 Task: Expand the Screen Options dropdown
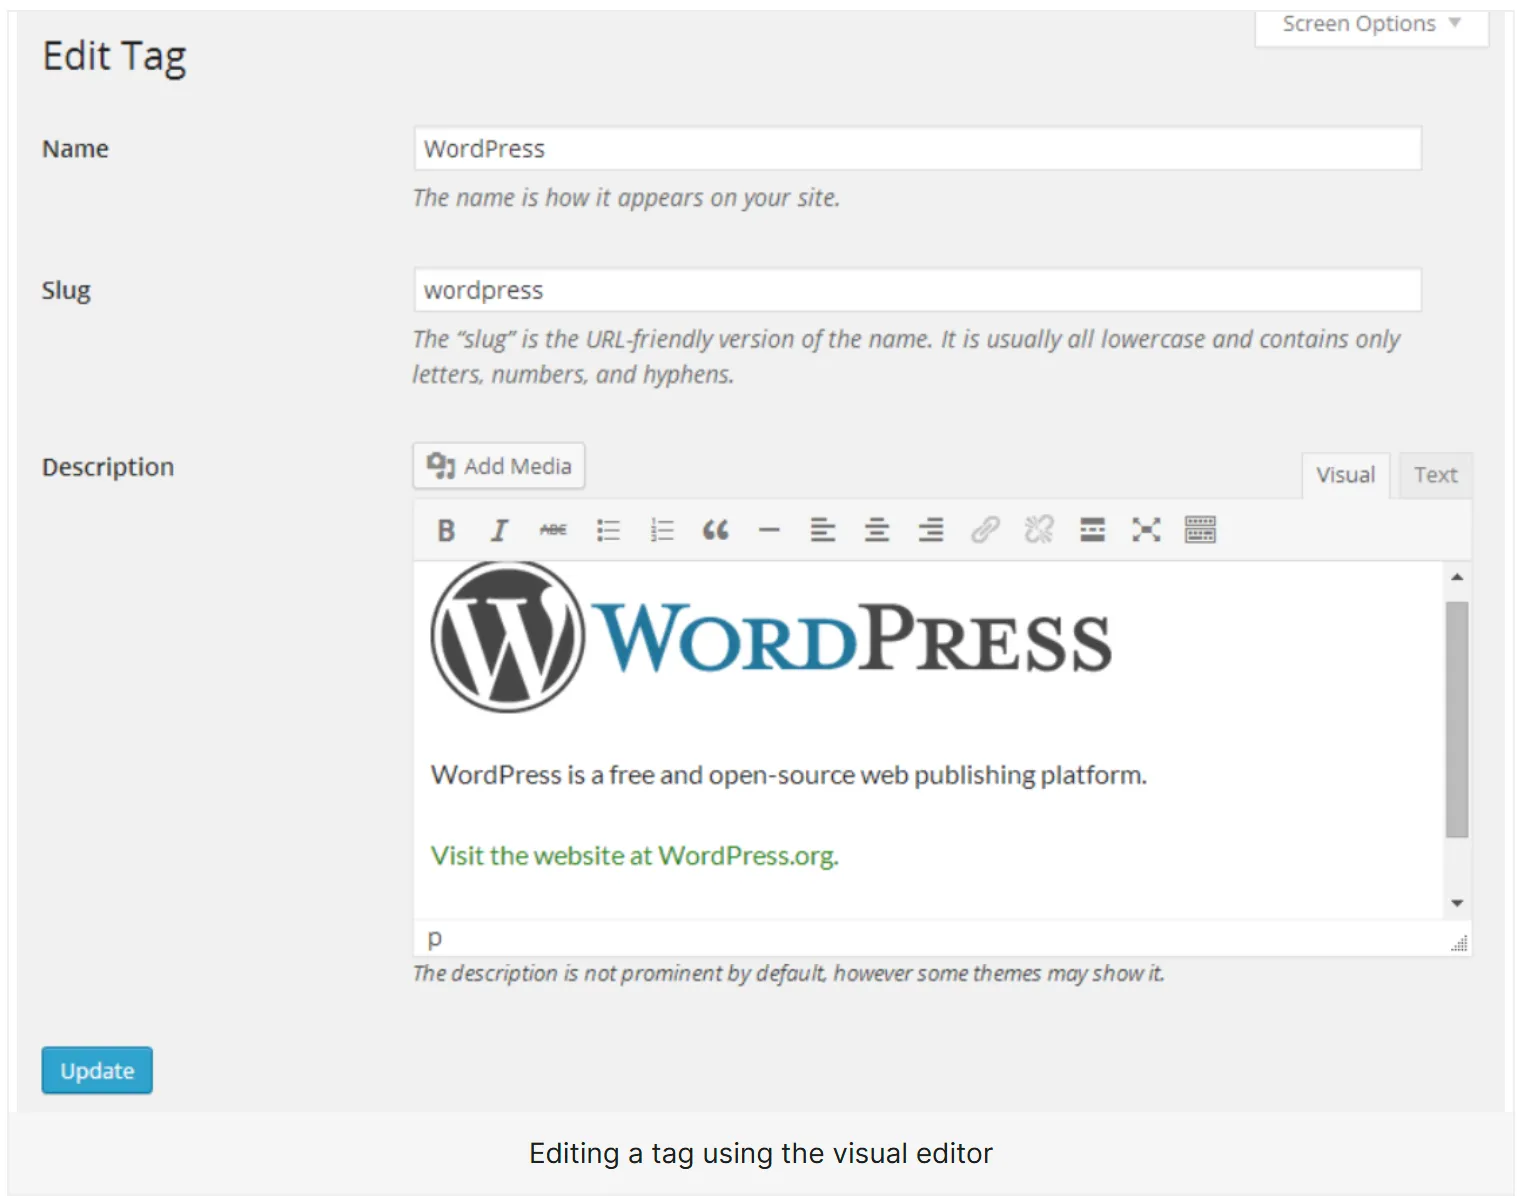[x=1371, y=24]
